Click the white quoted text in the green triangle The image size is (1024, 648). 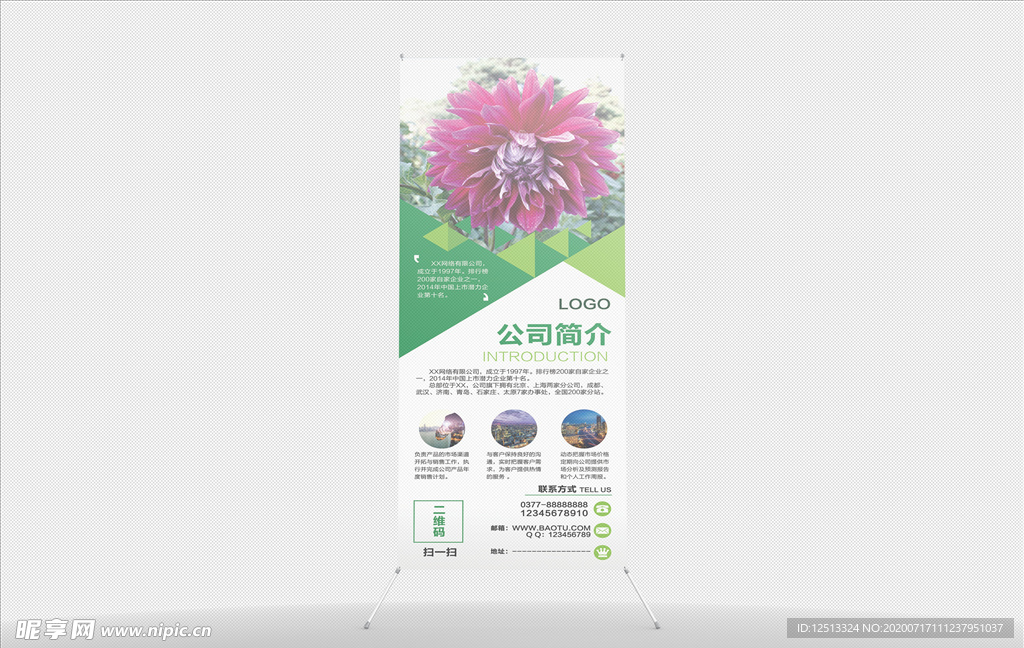pyautogui.click(x=452, y=279)
